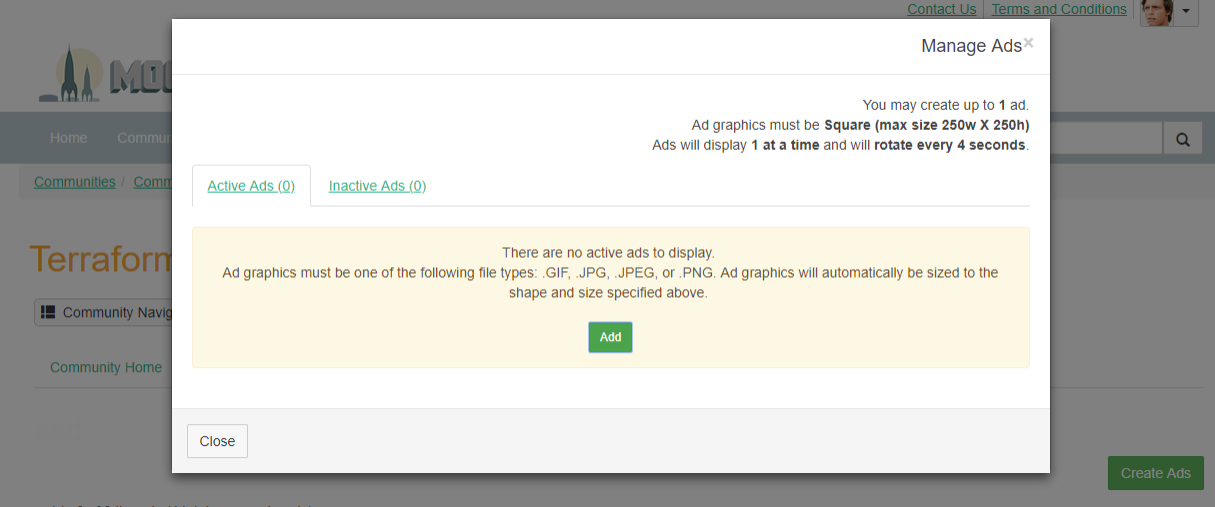
Task: Click the Community Navigator grid icon
Action: pyautogui.click(x=48, y=313)
